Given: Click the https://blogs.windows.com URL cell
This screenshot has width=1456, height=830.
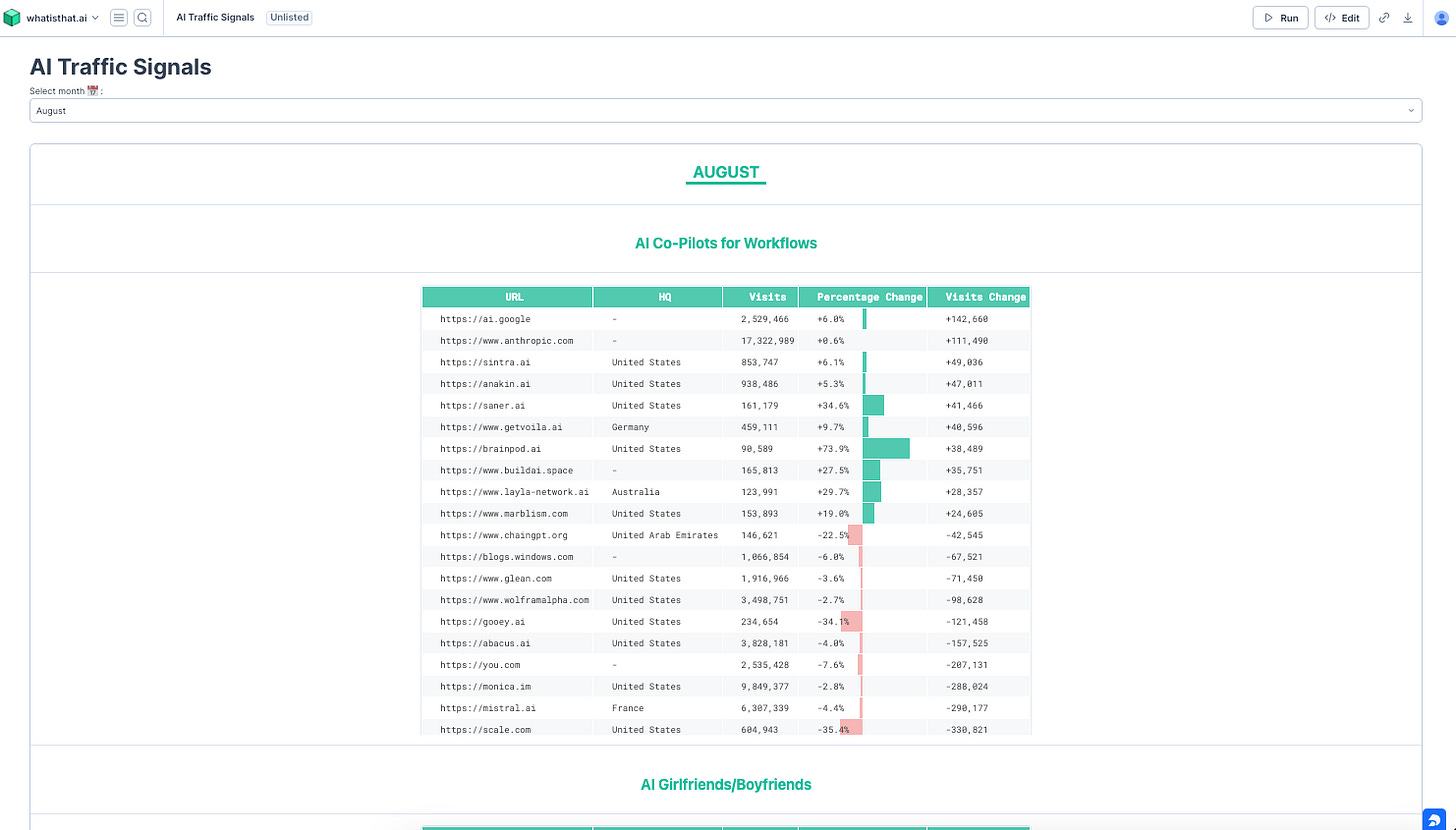Looking at the screenshot, I should pos(506,557).
